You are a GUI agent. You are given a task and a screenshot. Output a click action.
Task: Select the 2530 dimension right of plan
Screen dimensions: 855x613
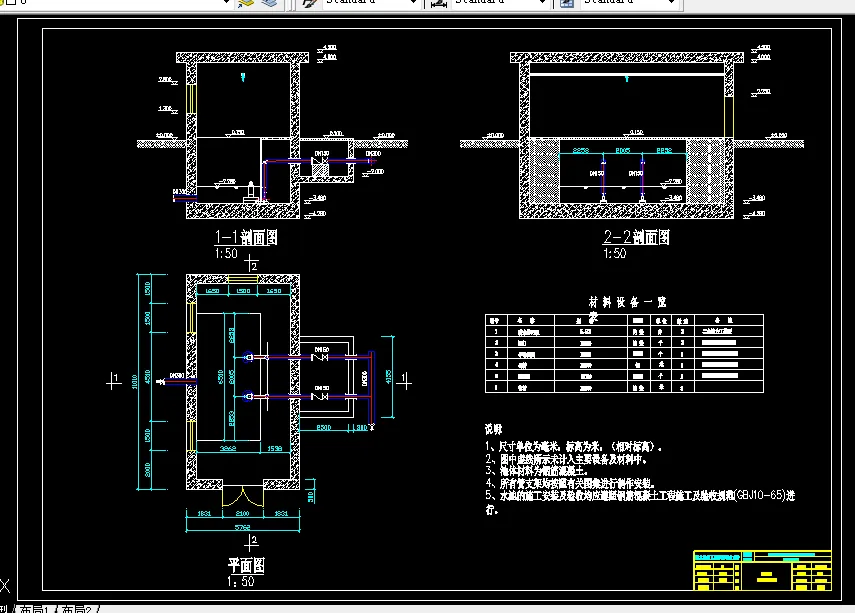tap(324, 428)
